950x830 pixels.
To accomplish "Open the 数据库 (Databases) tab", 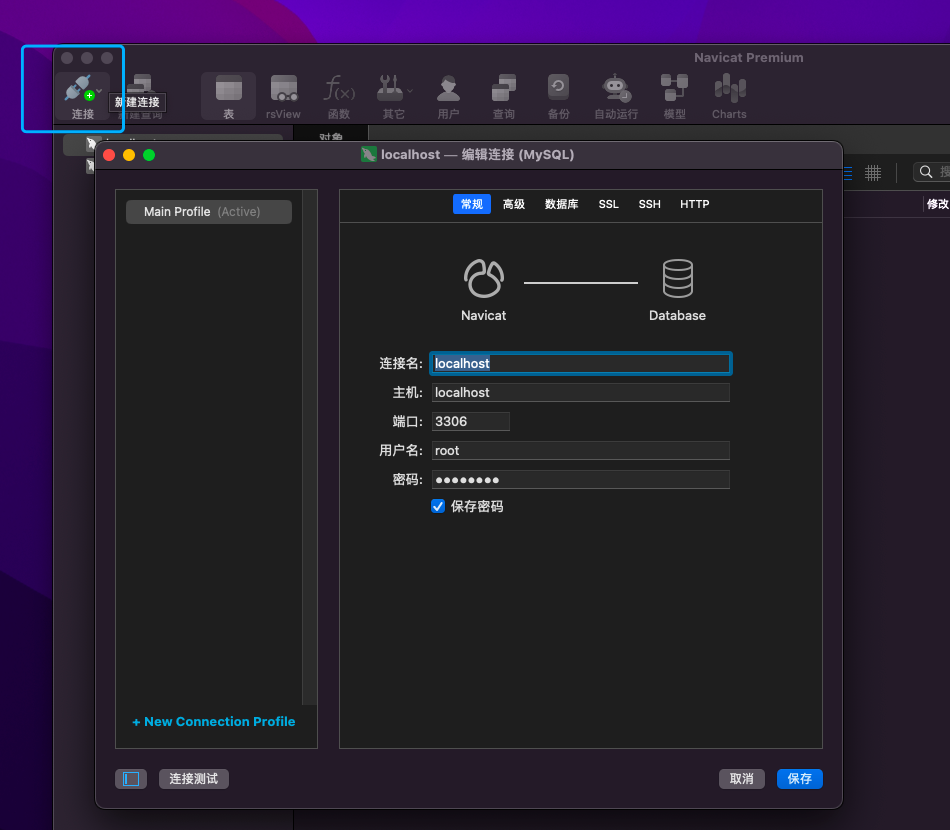I will pos(562,204).
